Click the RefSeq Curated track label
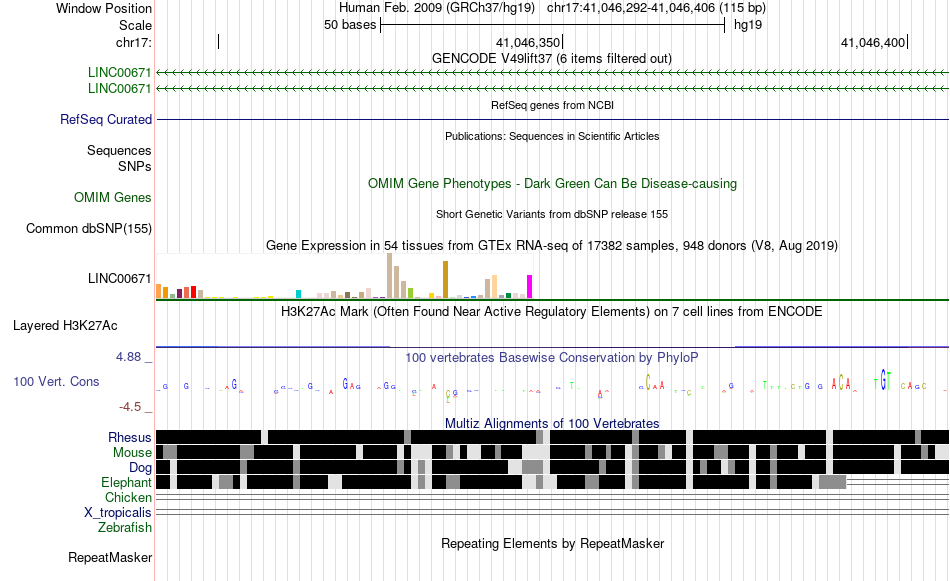The image size is (950, 581). (105, 119)
